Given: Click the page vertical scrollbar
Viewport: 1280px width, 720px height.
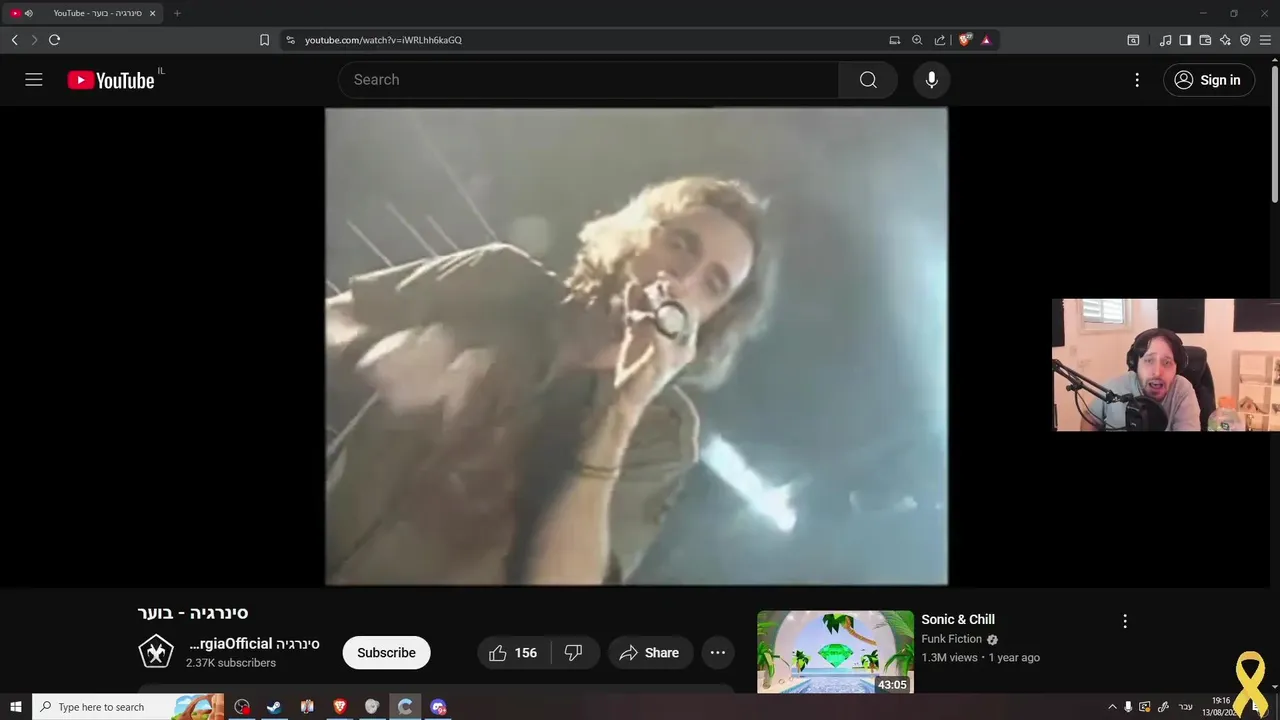Looking at the screenshot, I should coord(1274,132).
